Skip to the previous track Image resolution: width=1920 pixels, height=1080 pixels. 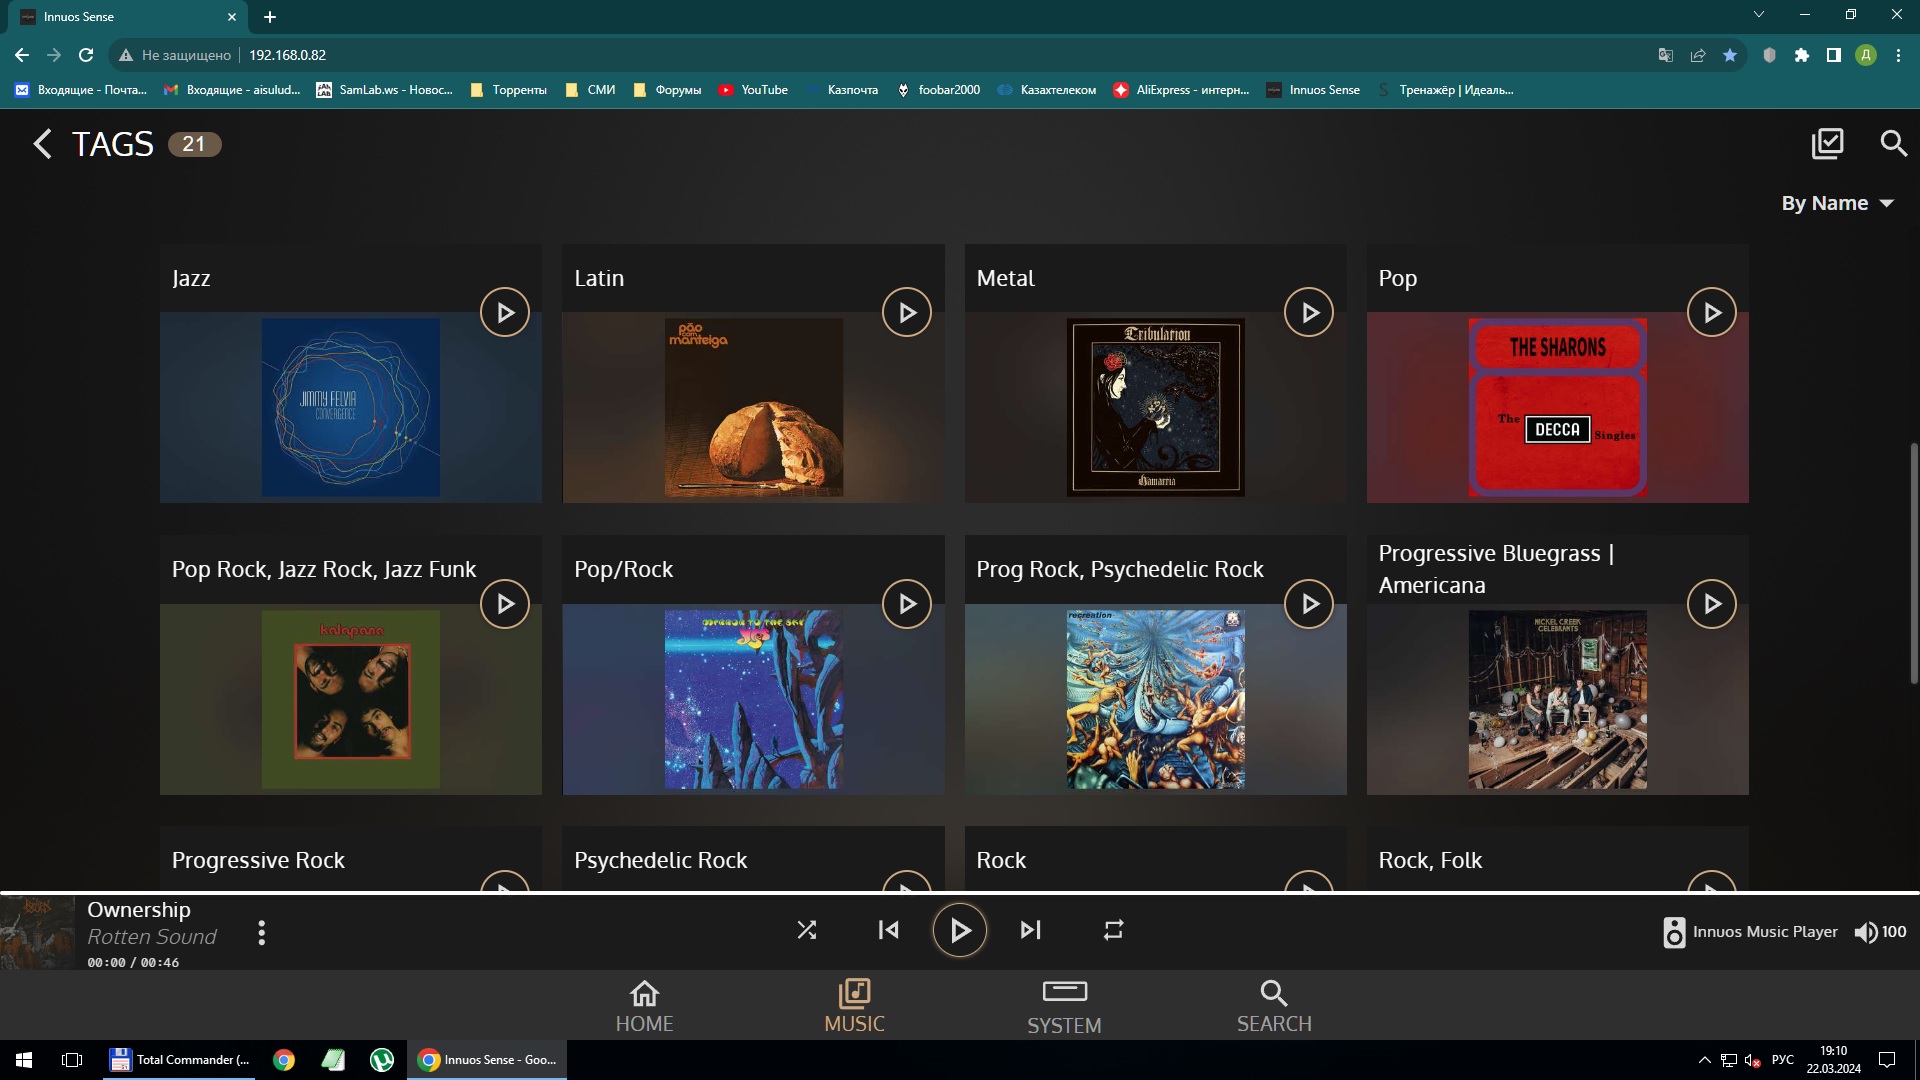(x=888, y=930)
